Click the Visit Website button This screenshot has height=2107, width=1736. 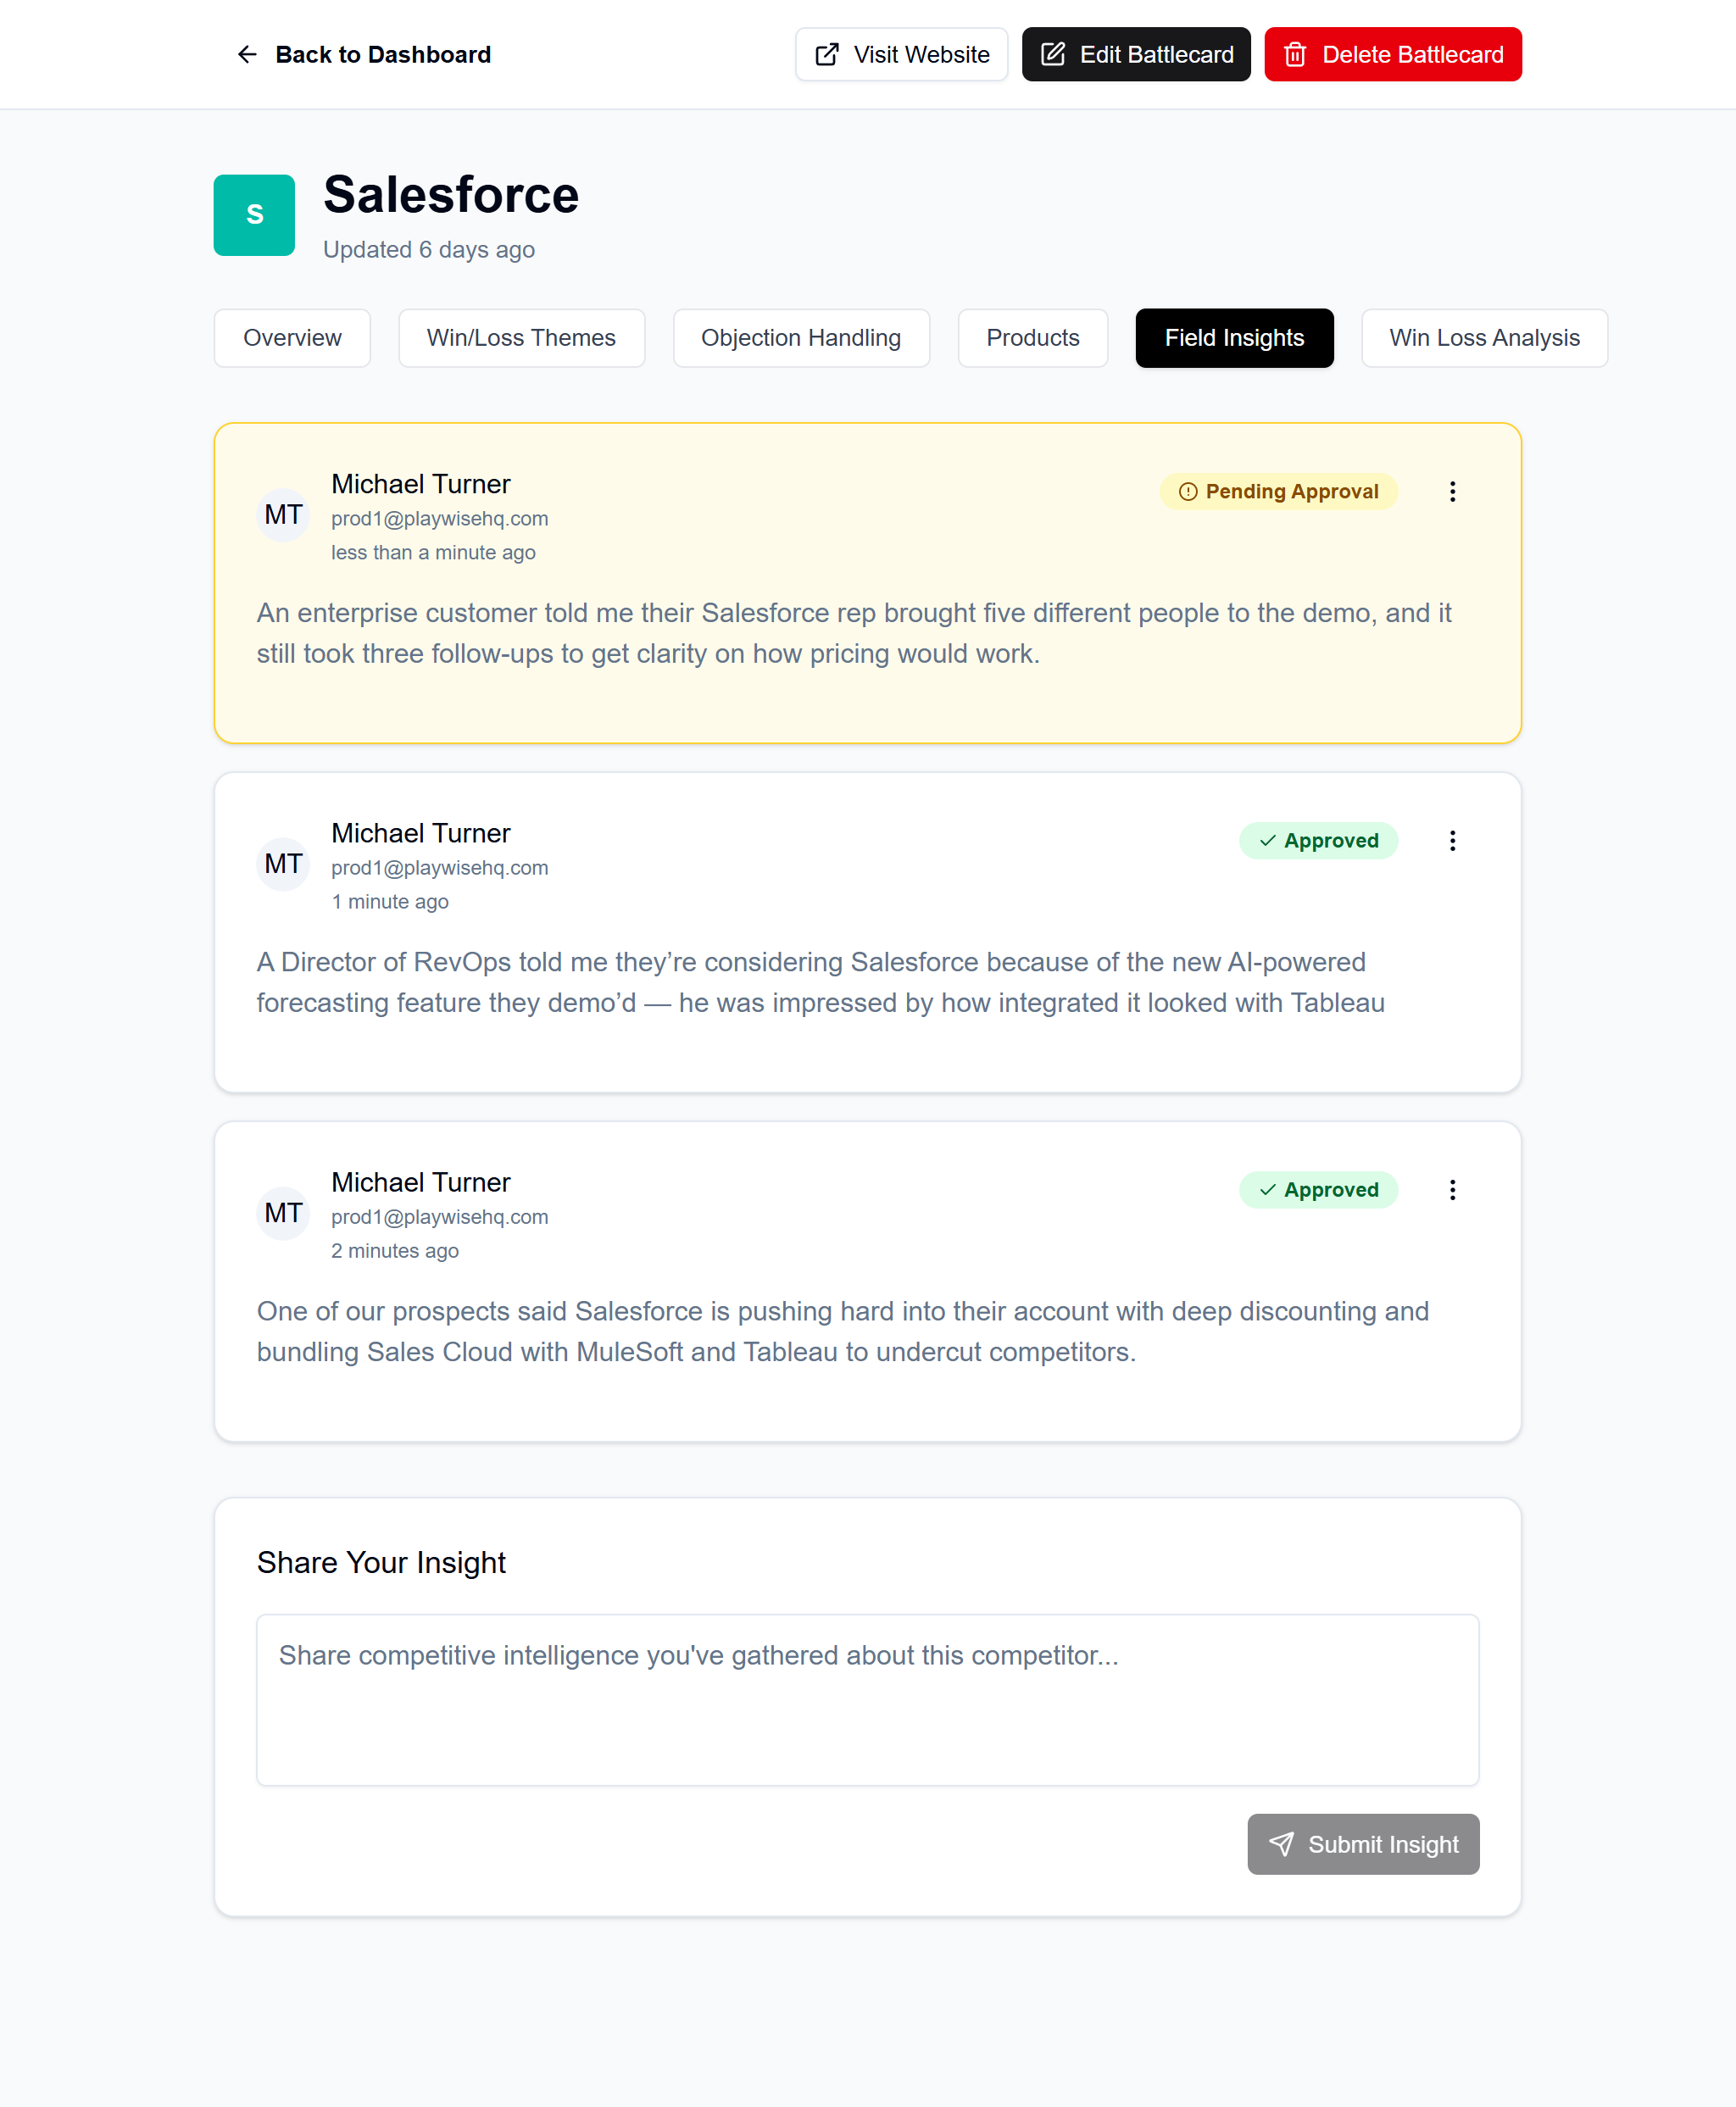pos(901,54)
